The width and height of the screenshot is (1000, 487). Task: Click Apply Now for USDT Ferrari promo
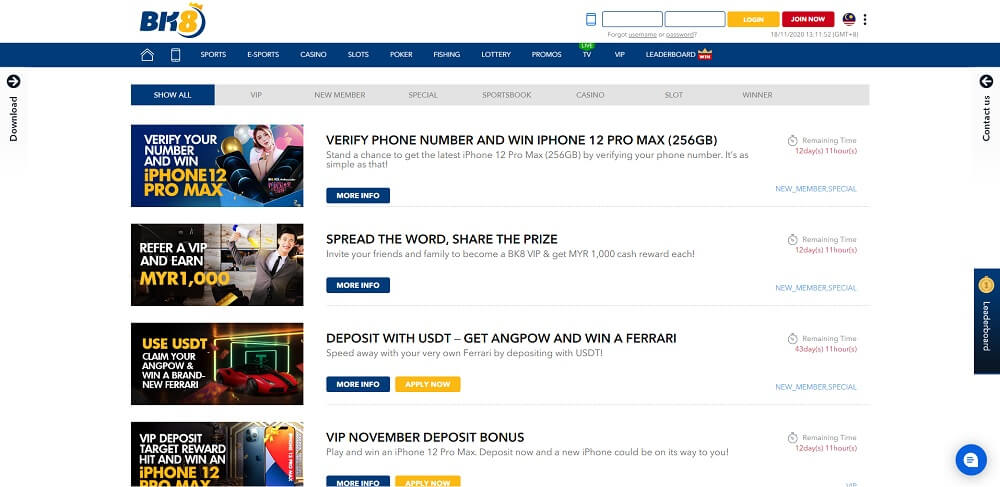click(428, 384)
